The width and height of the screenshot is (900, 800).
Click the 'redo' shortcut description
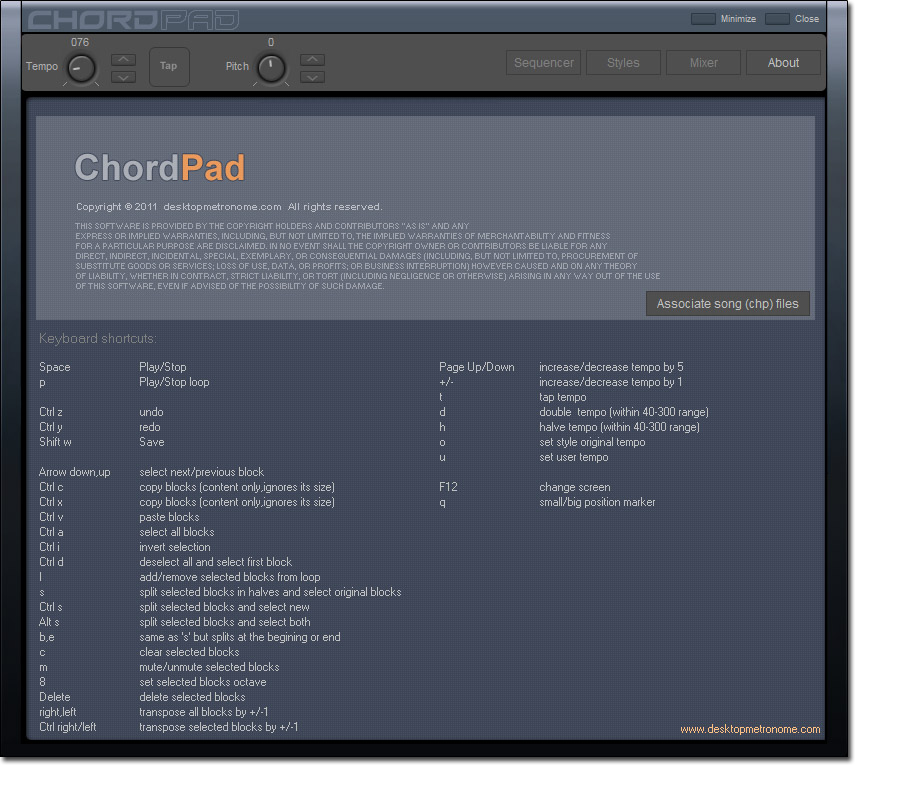(x=150, y=427)
